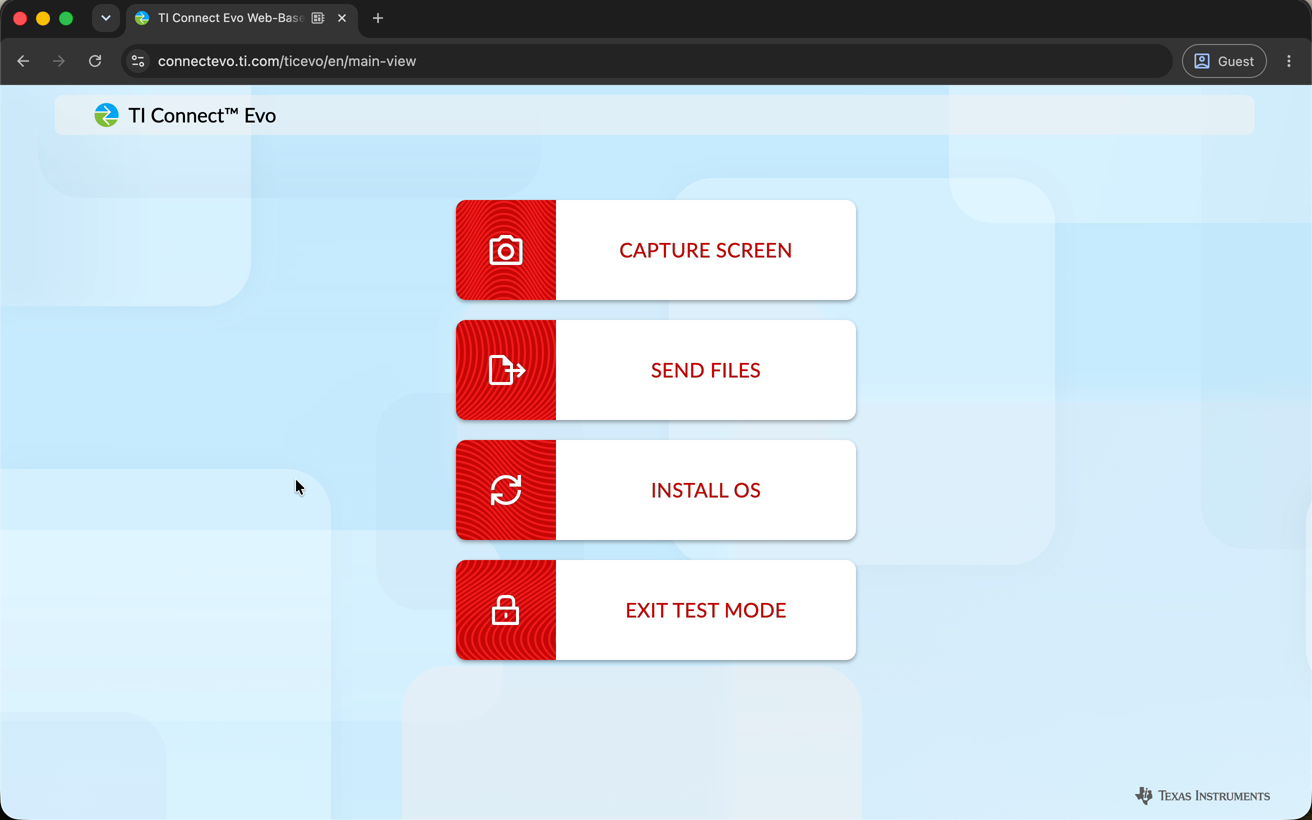Expand the tab search dropdown chevron

105,18
